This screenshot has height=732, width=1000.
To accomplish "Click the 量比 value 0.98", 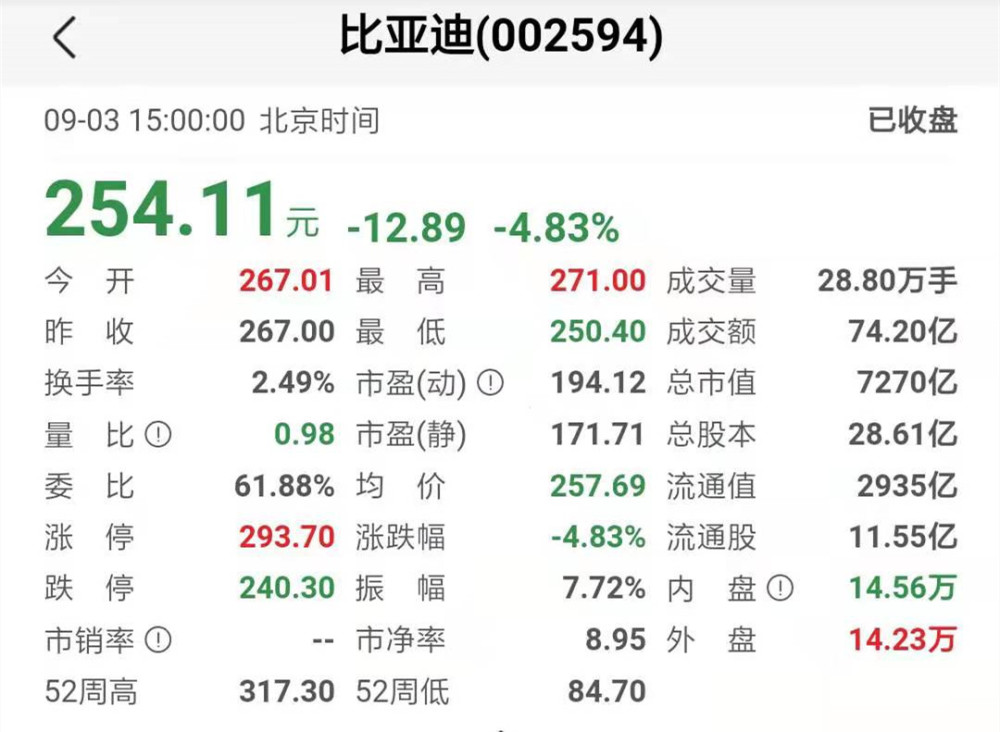I will click(x=304, y=434).
